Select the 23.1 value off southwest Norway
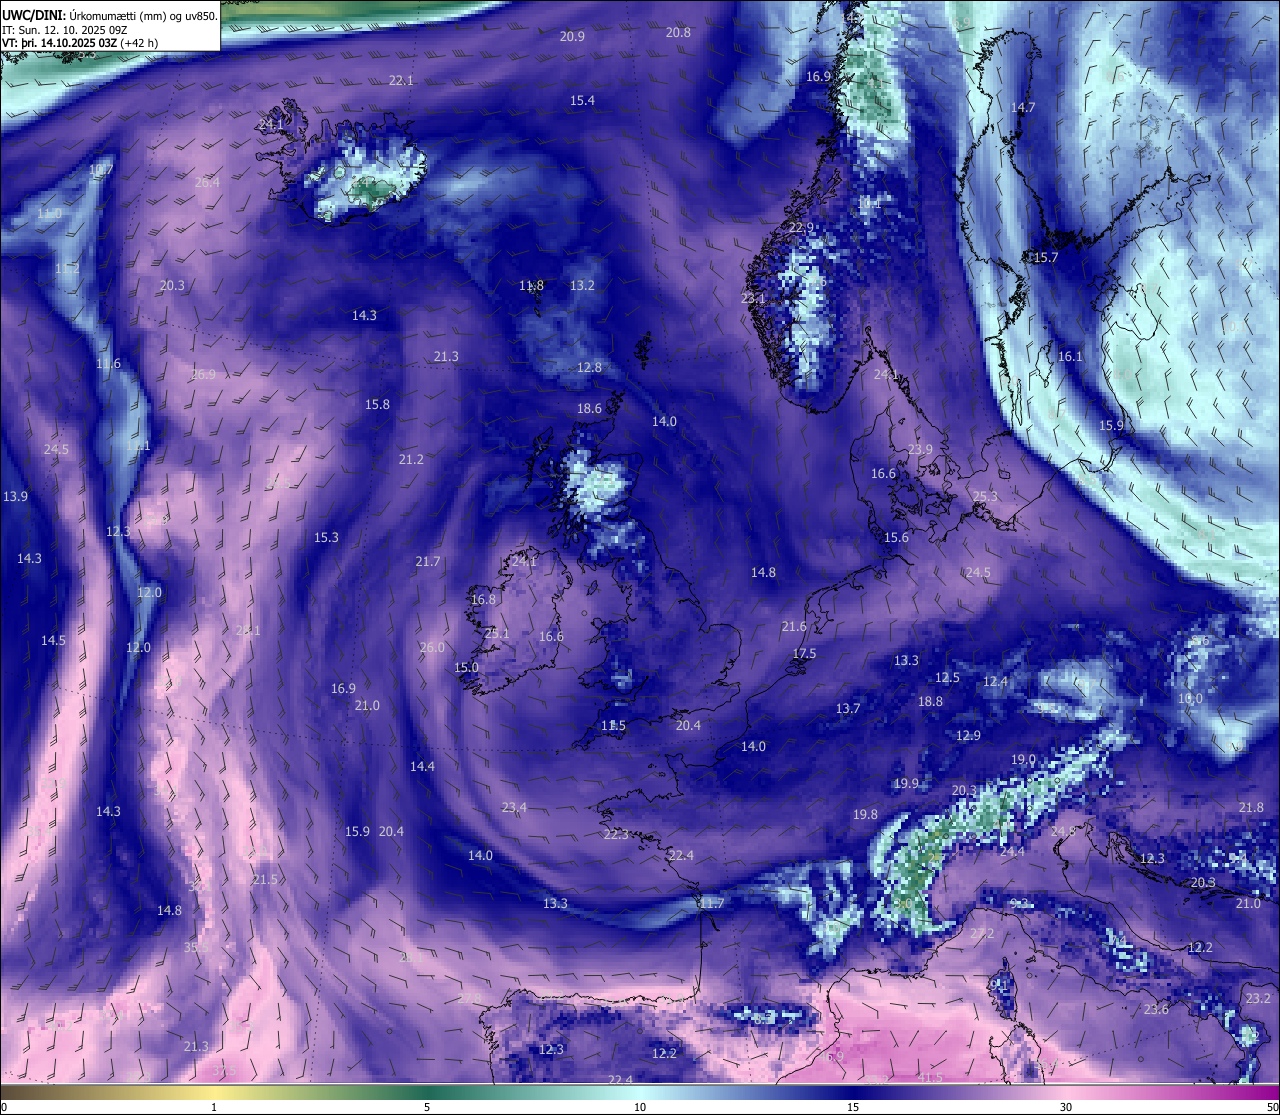This screenshot has height=1115, width=1280. 753,298
